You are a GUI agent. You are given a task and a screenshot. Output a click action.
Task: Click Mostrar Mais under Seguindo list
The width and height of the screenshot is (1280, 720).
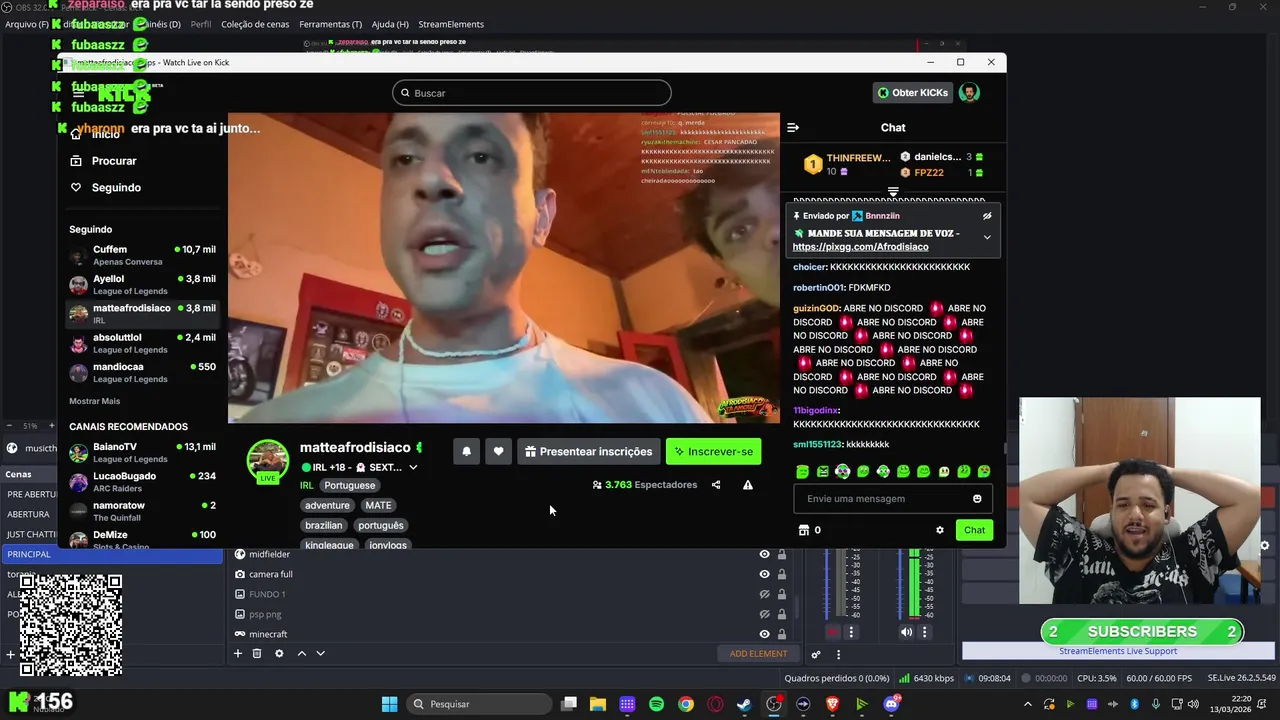tap(94, 401)
